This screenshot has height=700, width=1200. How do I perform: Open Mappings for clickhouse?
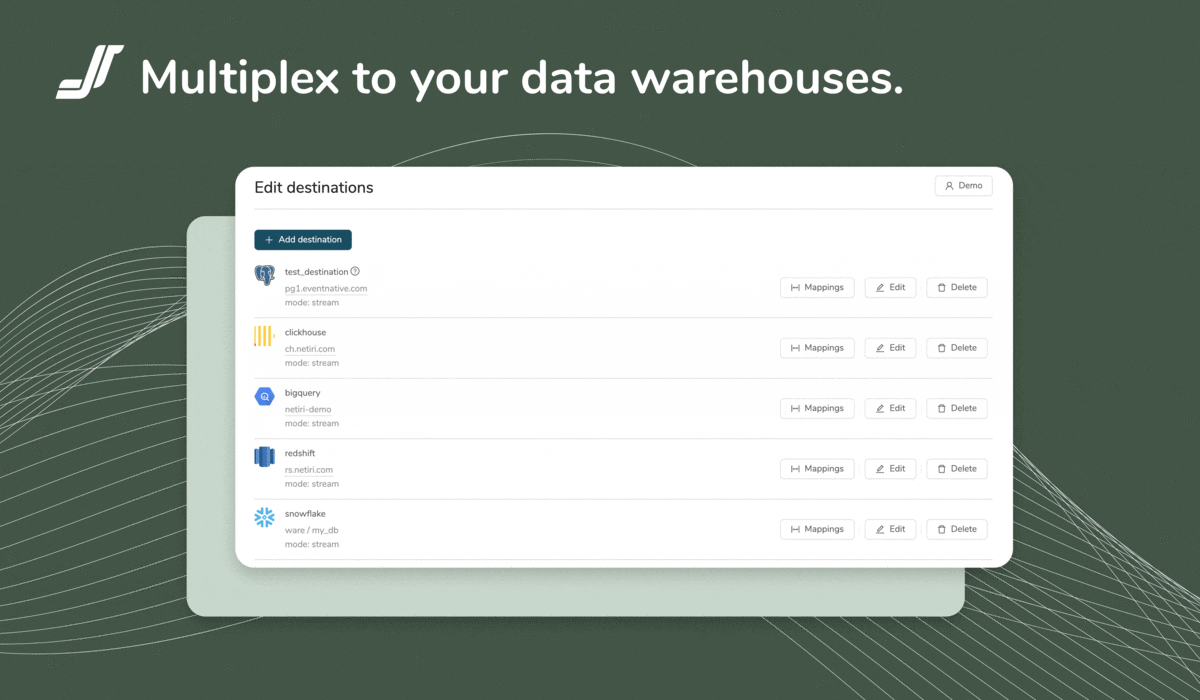pyautogui.click(x=817, y=348)
